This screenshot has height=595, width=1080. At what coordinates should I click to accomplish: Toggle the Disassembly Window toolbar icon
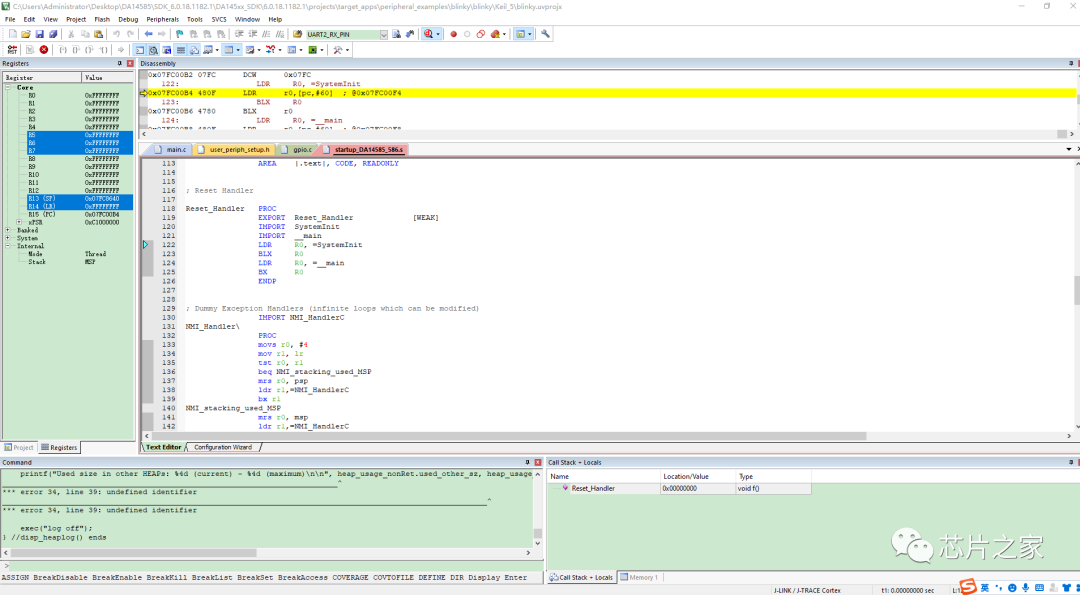[x=153, y=50]
